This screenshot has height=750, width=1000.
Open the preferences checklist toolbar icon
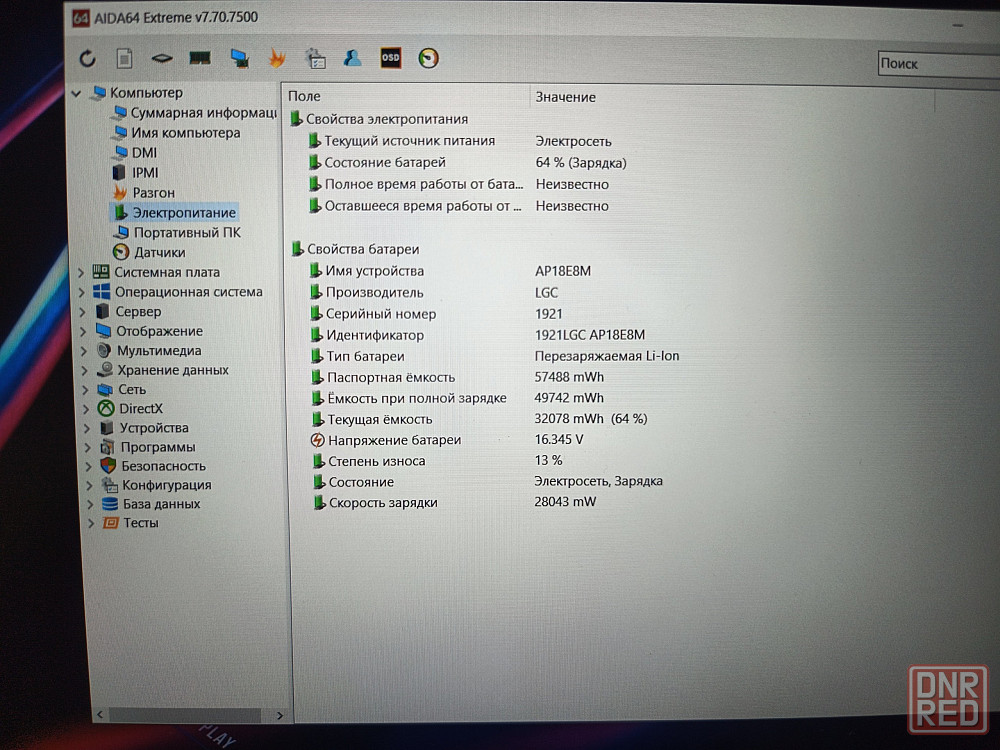[x=315, y=58]
